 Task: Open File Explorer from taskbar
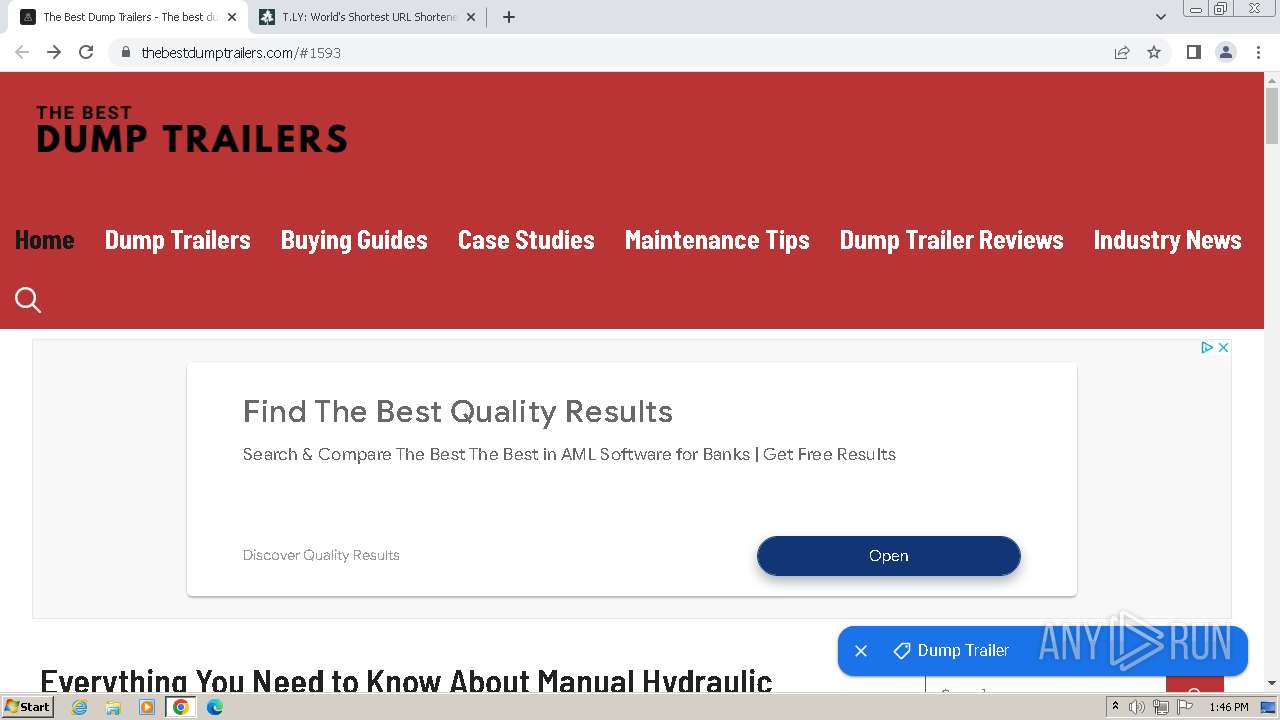(113, 707)
